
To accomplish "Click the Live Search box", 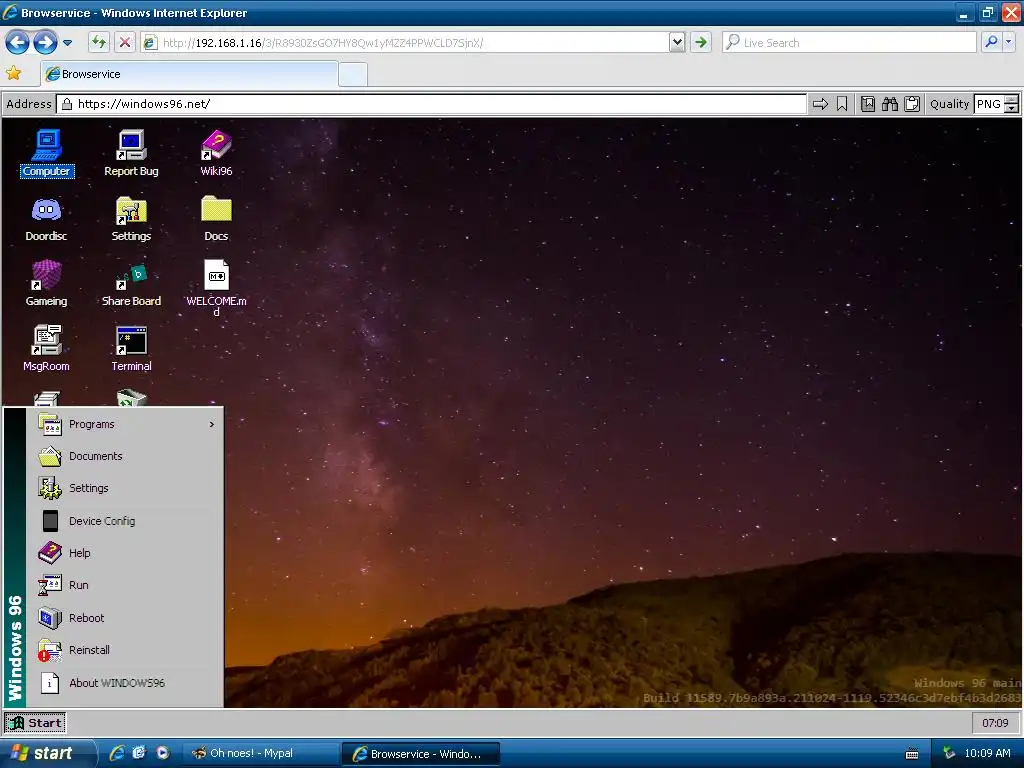I will point(849,43).
